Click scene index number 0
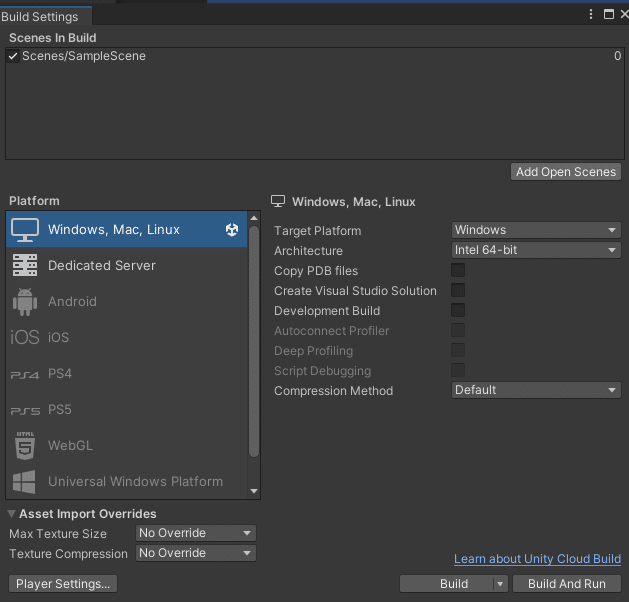 tap(617, 56)
